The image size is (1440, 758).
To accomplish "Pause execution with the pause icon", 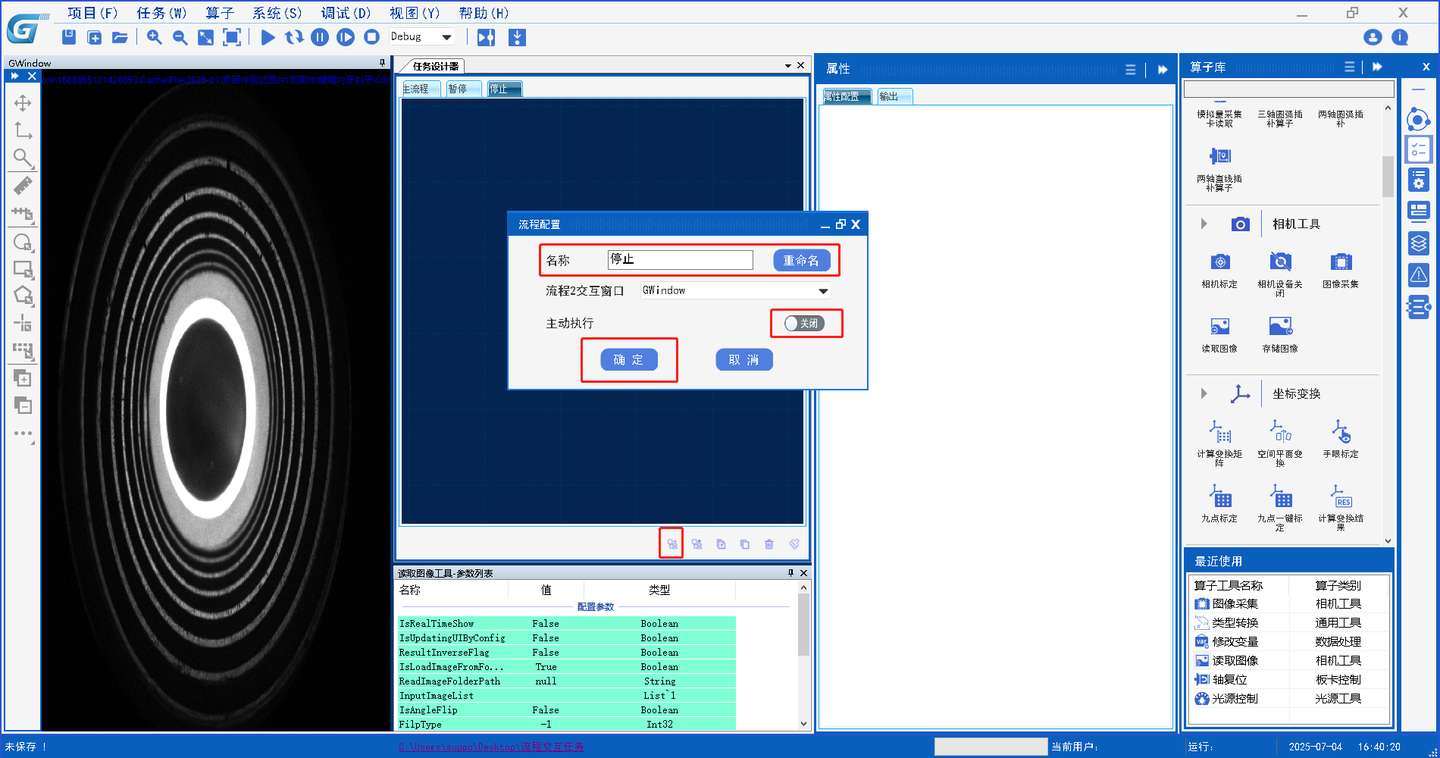I will click(x=320, y=37).
